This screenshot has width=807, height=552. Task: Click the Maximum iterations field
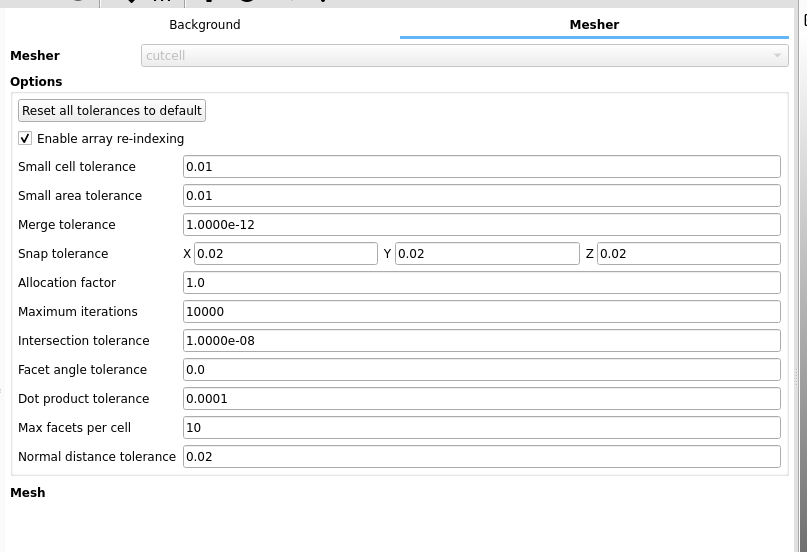481,312
